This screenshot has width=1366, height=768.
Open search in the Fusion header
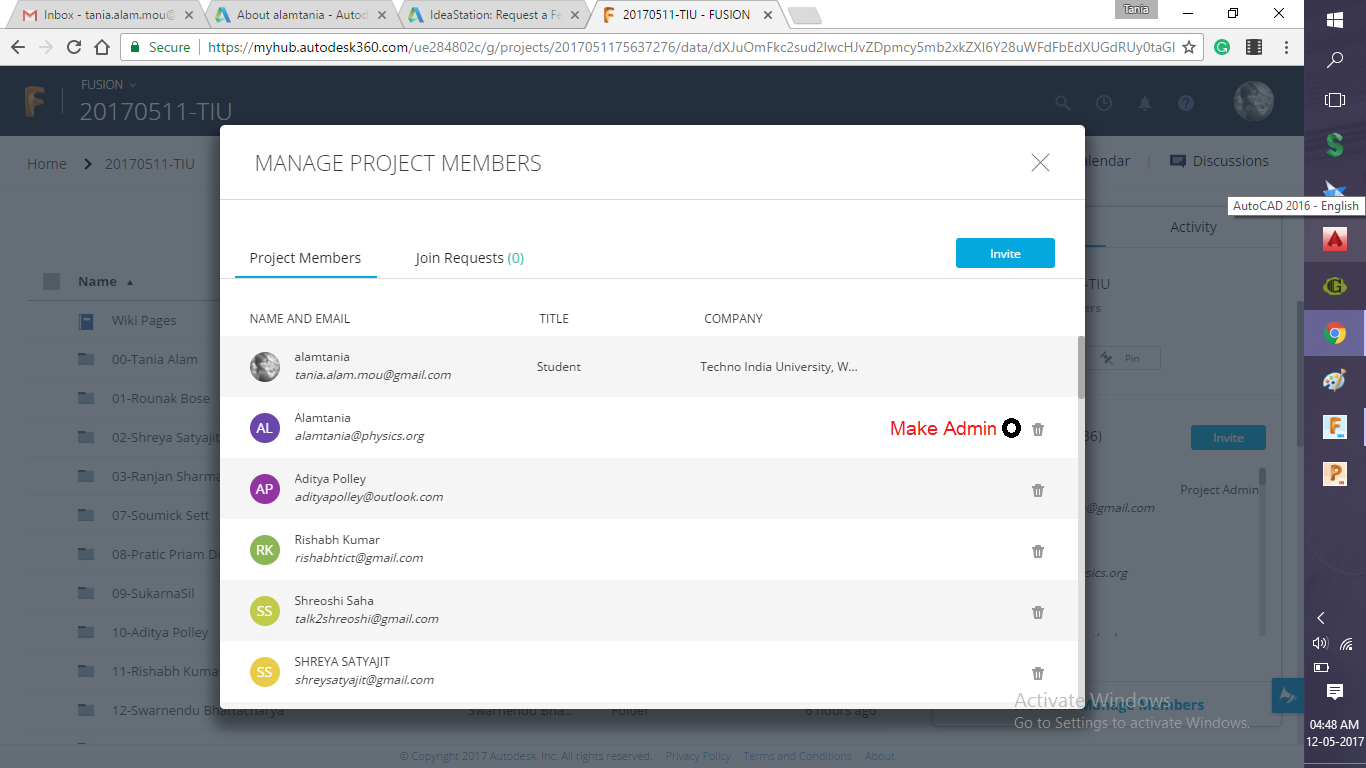click(x=1063, y=103)
